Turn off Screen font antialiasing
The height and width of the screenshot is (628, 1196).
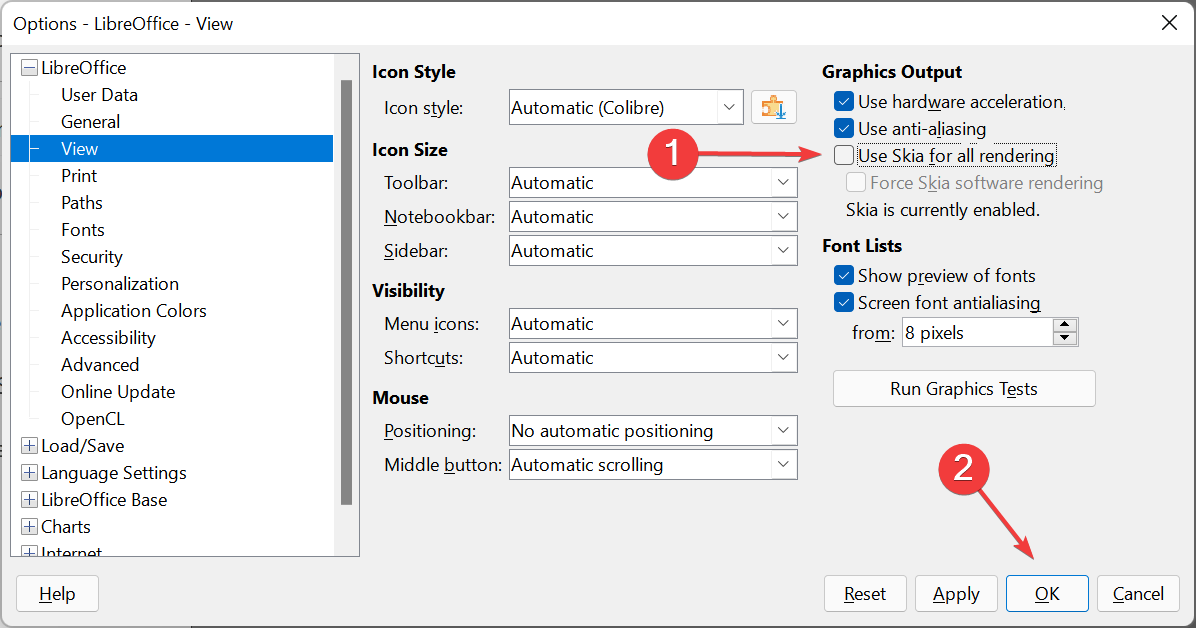844,302
